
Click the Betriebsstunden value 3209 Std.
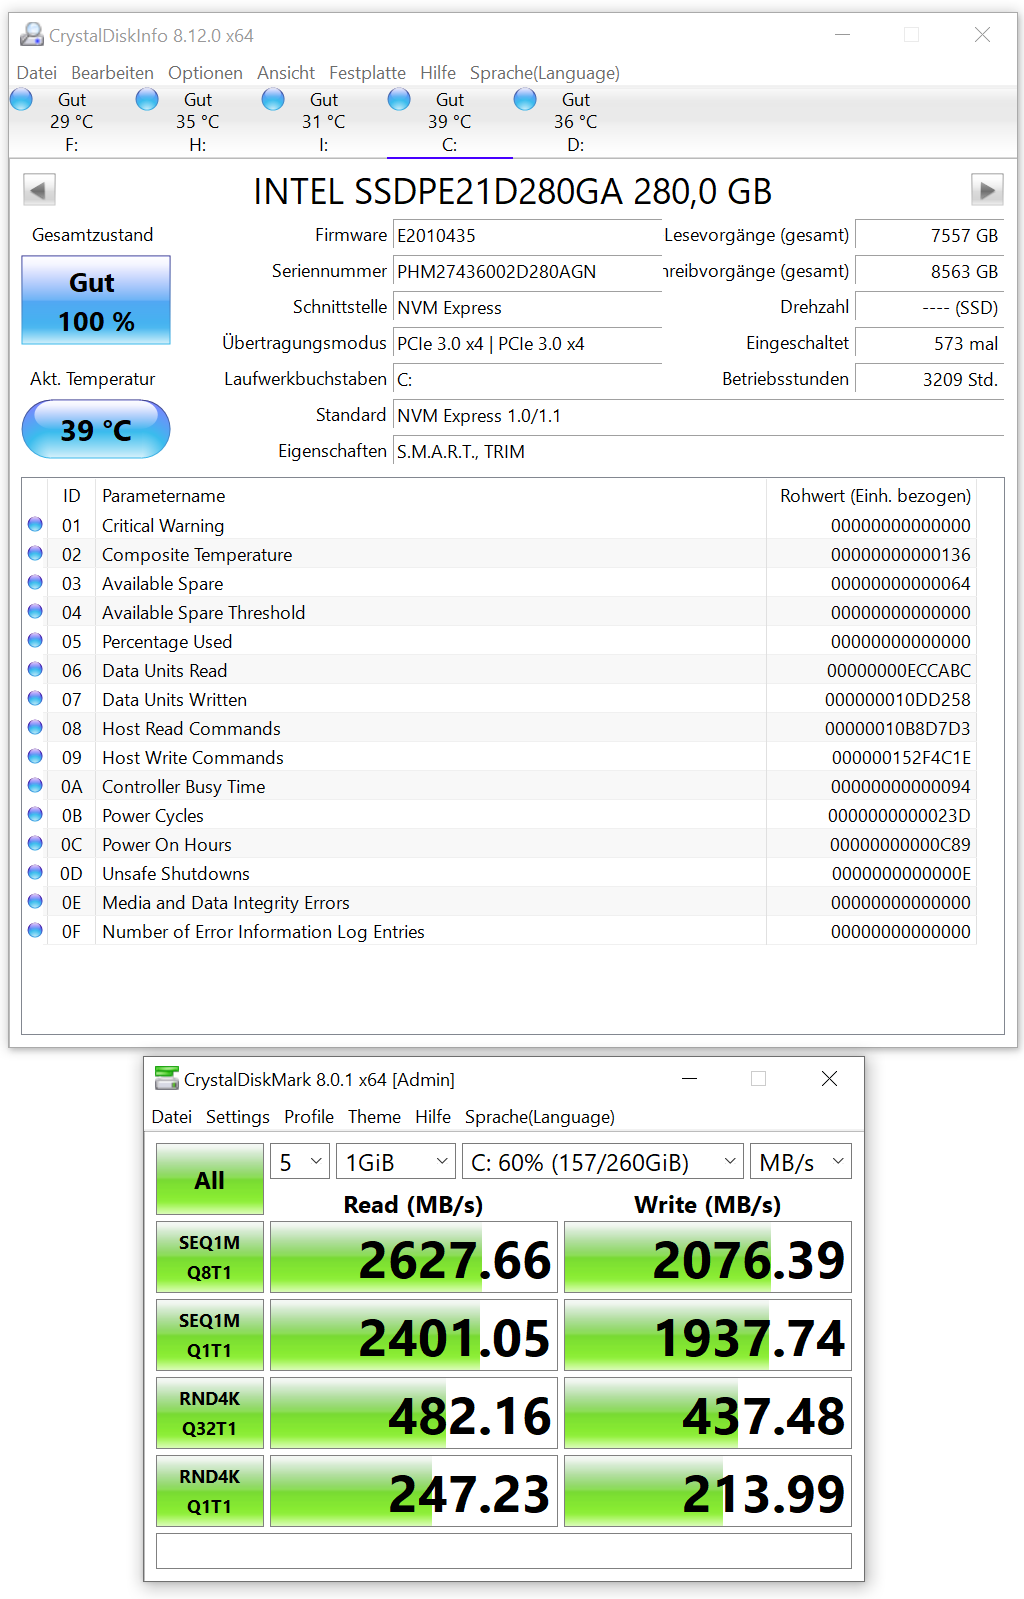(929, 380)
